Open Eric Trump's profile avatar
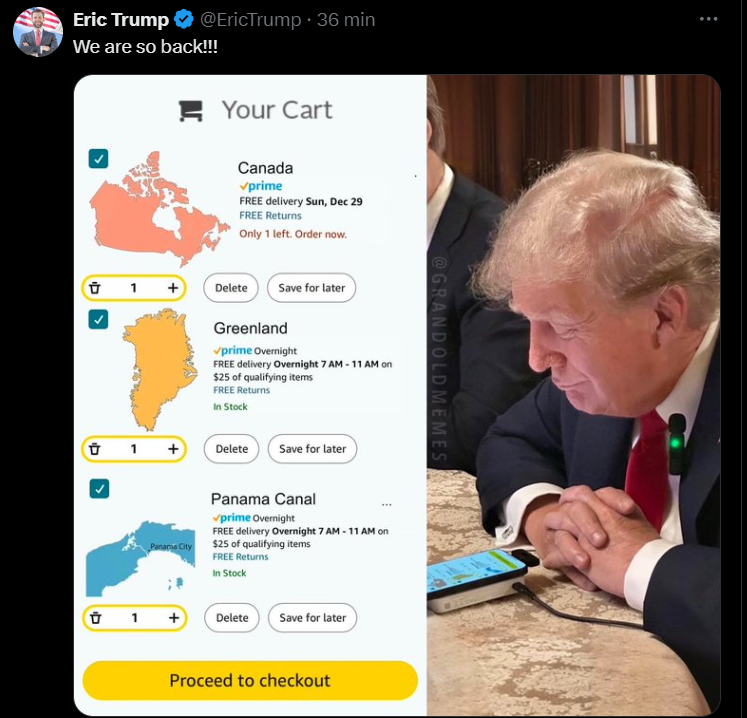This screenshot has width=747, height=718. tap(38, 32)
